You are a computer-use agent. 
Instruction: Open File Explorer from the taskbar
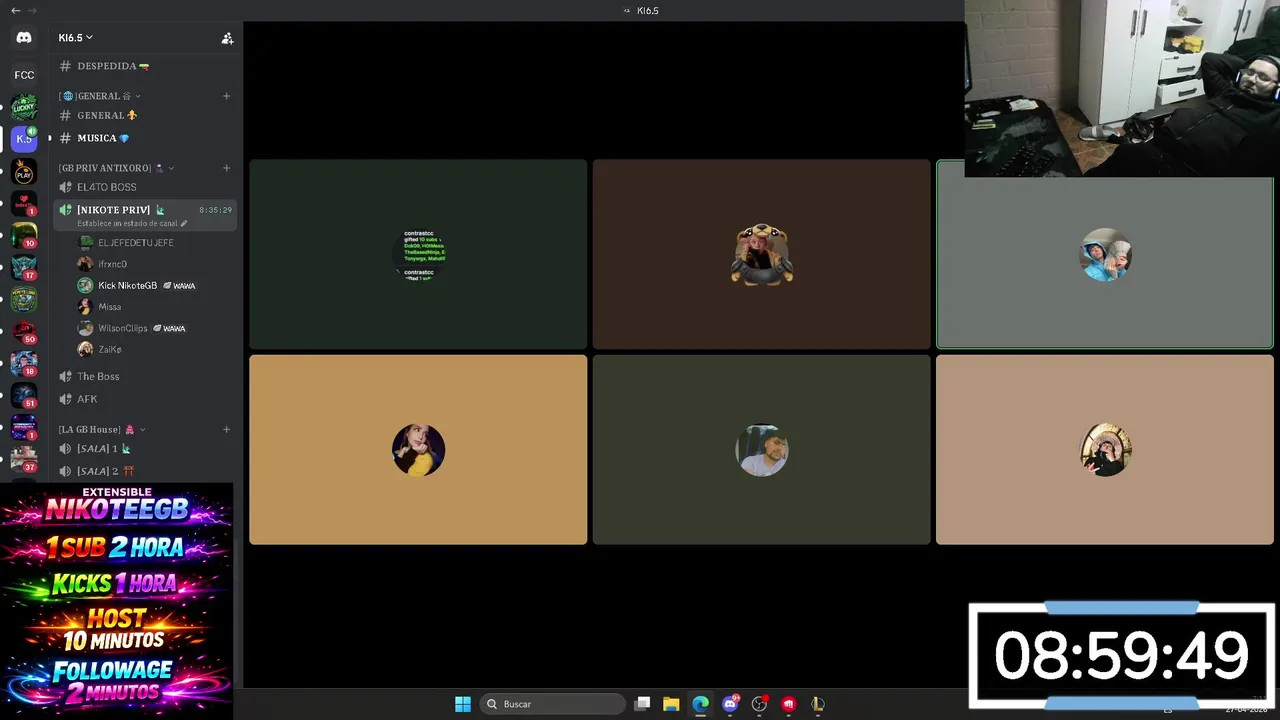click(x=671, y=704)
